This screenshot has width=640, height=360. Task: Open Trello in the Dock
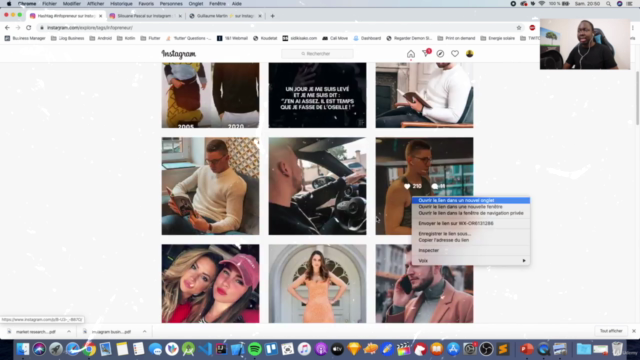[271, 349]
